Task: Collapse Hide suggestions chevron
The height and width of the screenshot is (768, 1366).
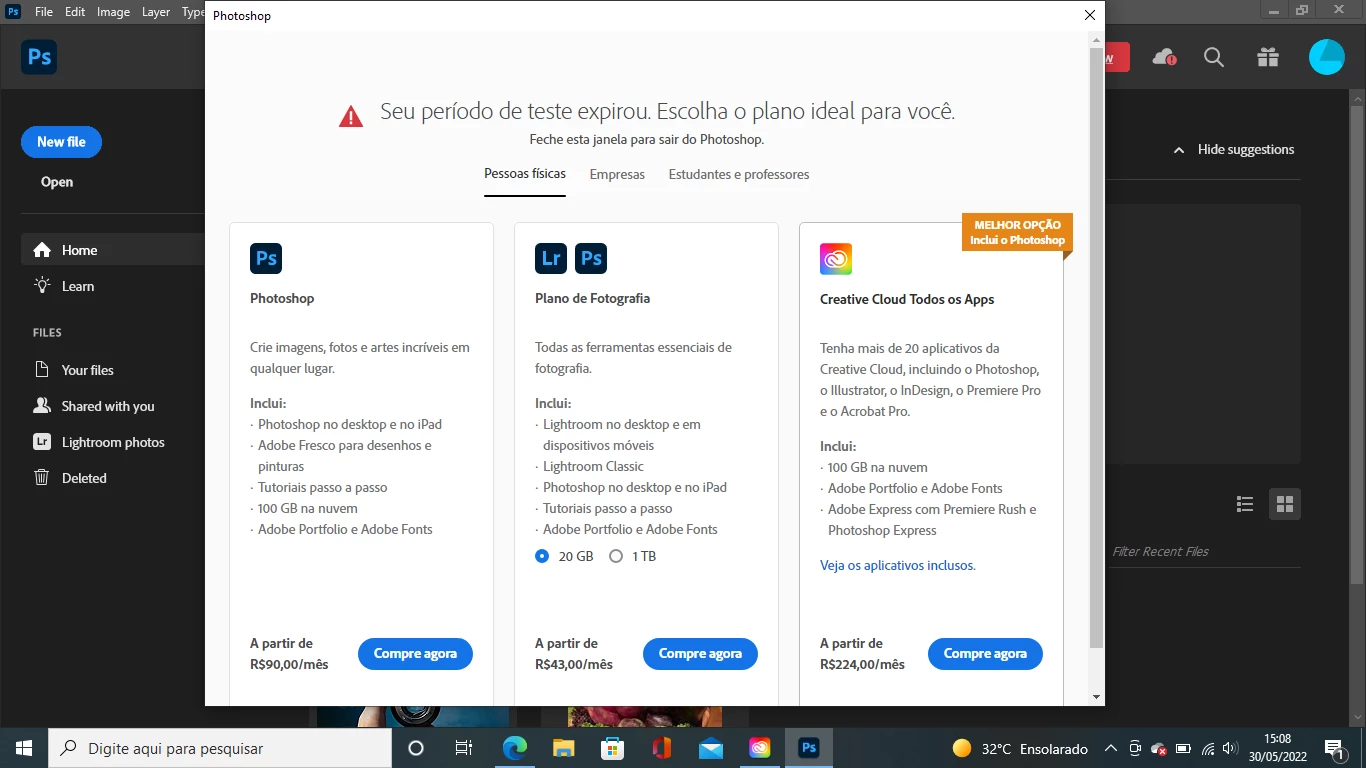Action: point(1179,150)
